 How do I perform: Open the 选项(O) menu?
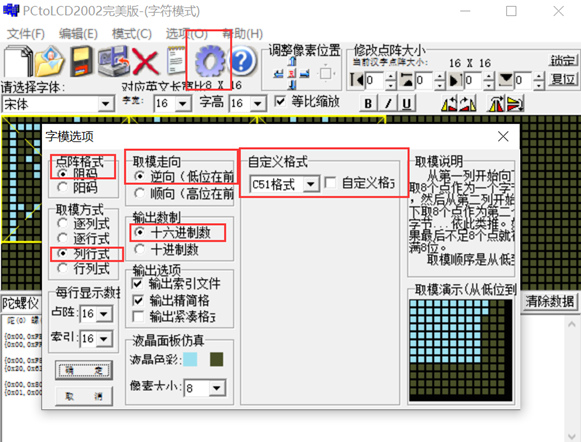(x=186, y=34)
